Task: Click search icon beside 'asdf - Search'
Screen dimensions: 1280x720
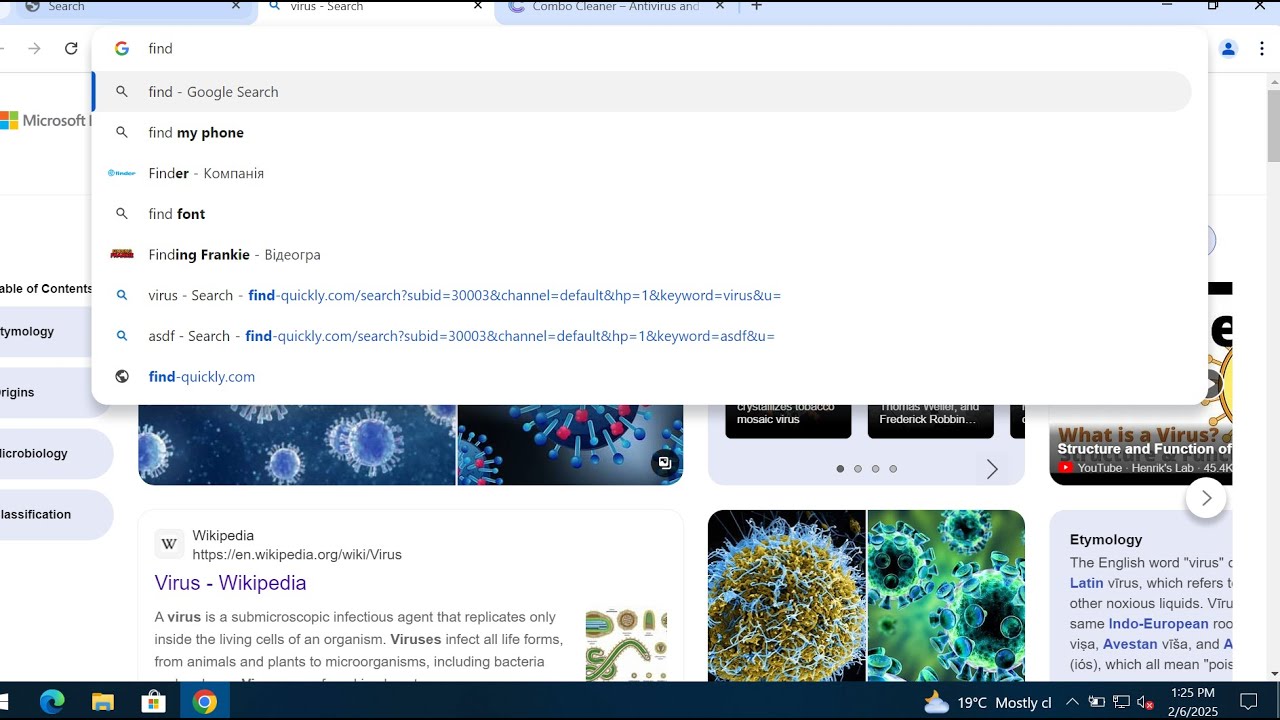Action: (x=122, y=336)
